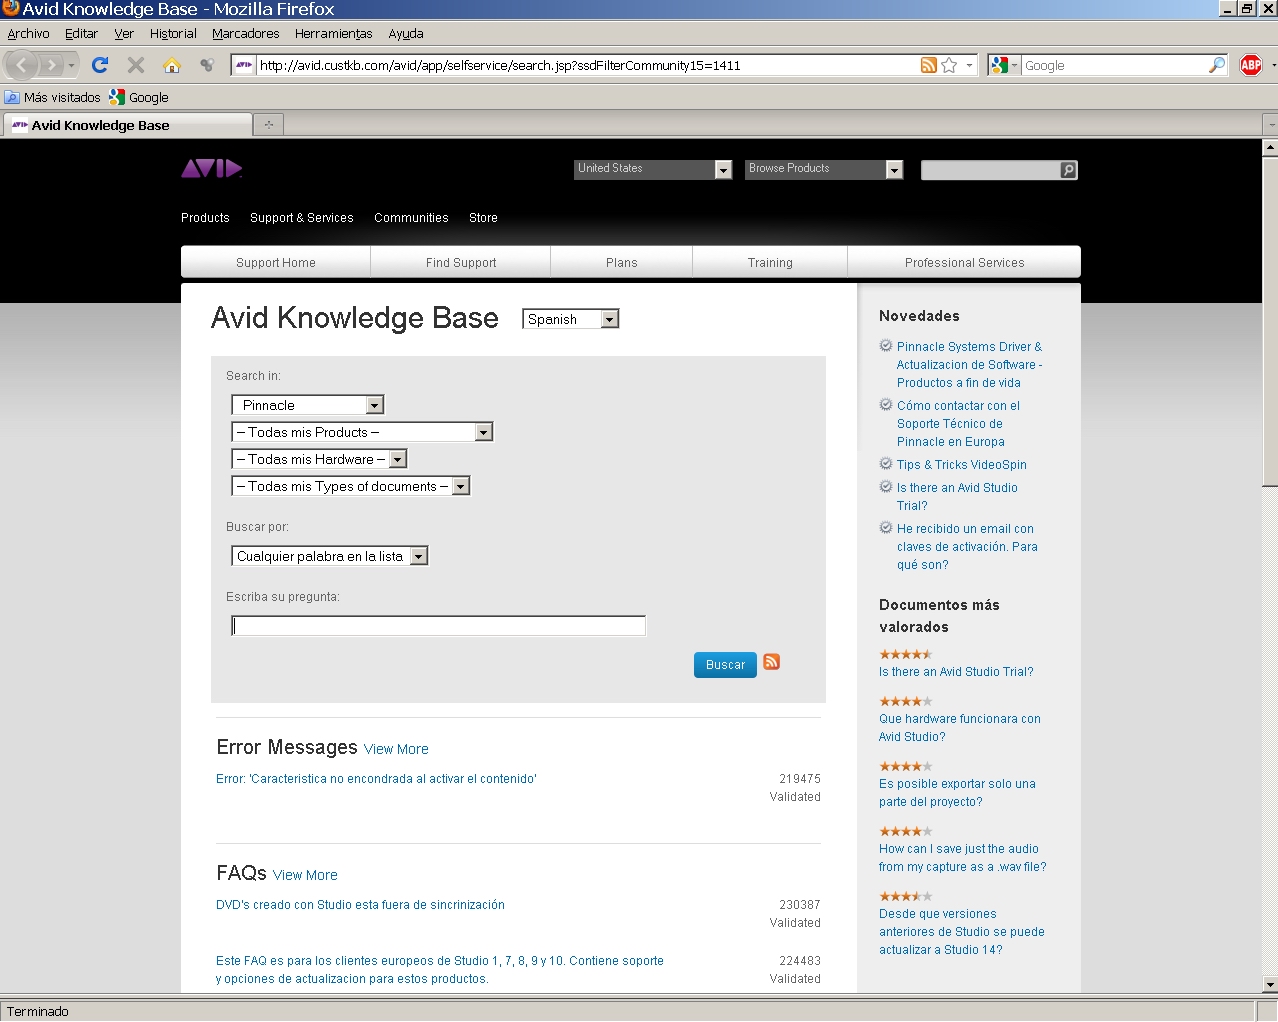Screen dimensions: 1278x1022
Task: Open the Marcadores menu
Action: [245, 33]
